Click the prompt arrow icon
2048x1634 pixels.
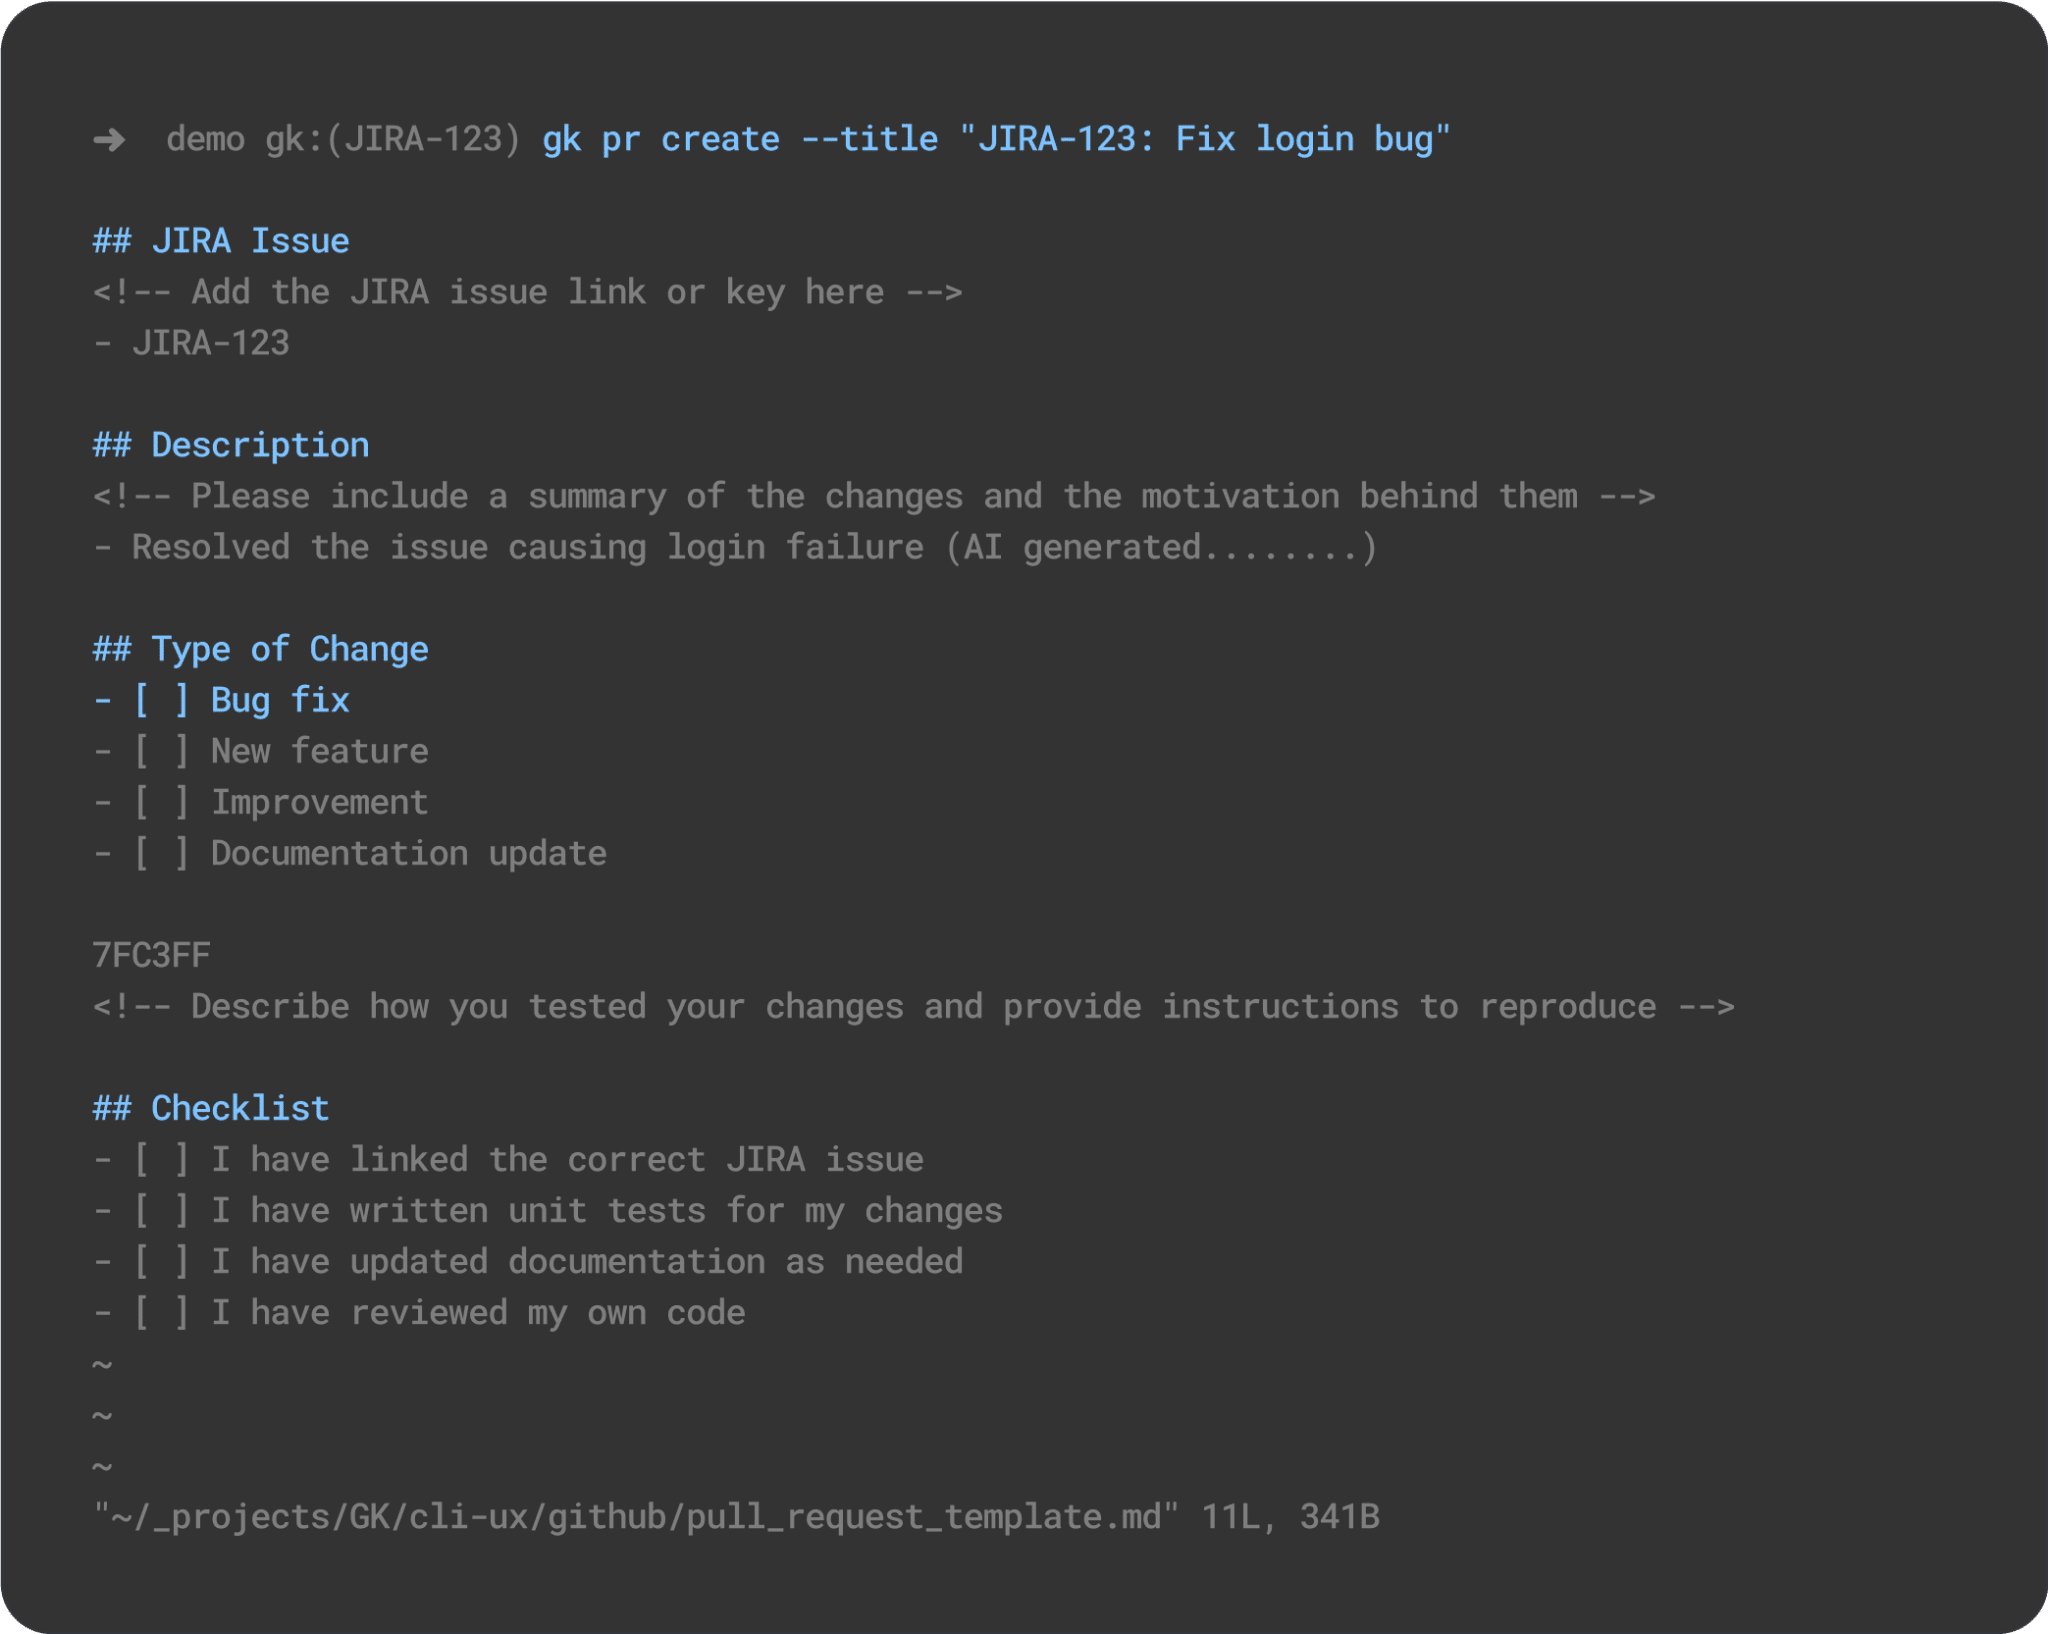(109, 140)
